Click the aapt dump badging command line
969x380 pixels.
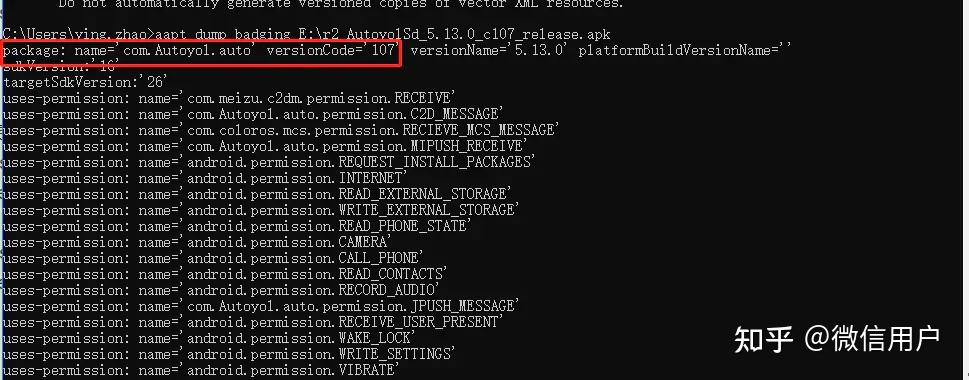307,35
